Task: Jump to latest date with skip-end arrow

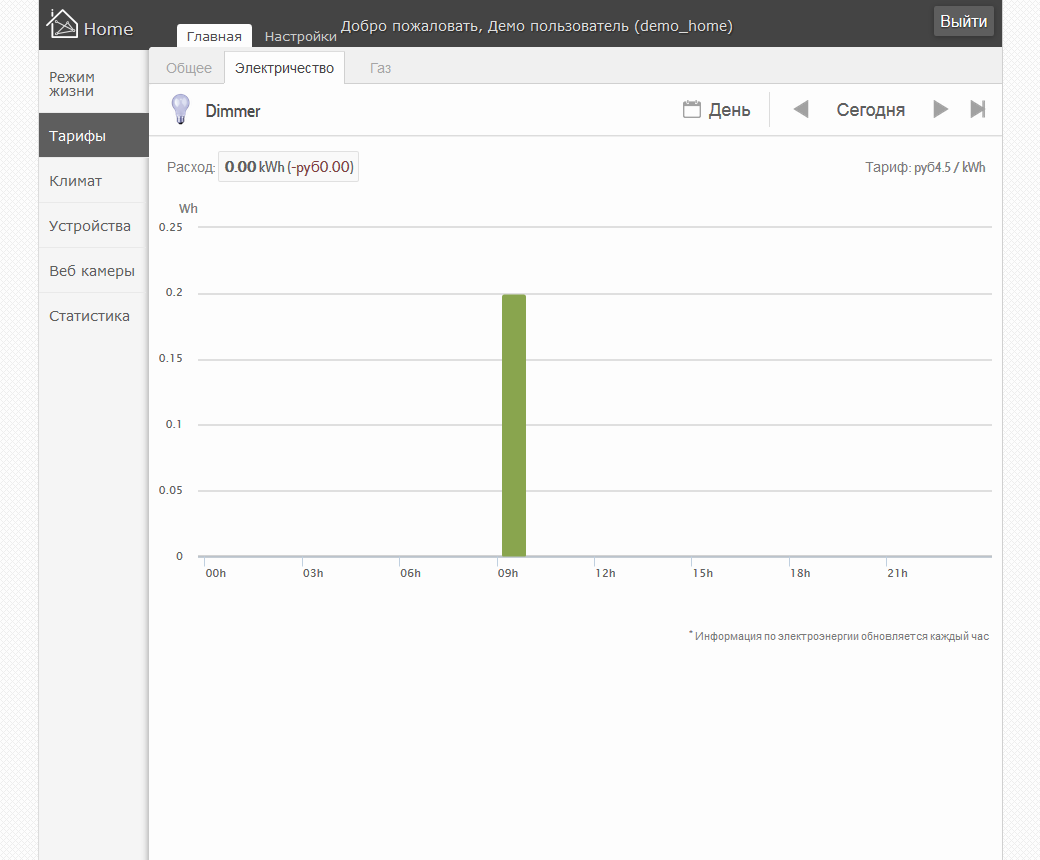Action: pos(978,109)
